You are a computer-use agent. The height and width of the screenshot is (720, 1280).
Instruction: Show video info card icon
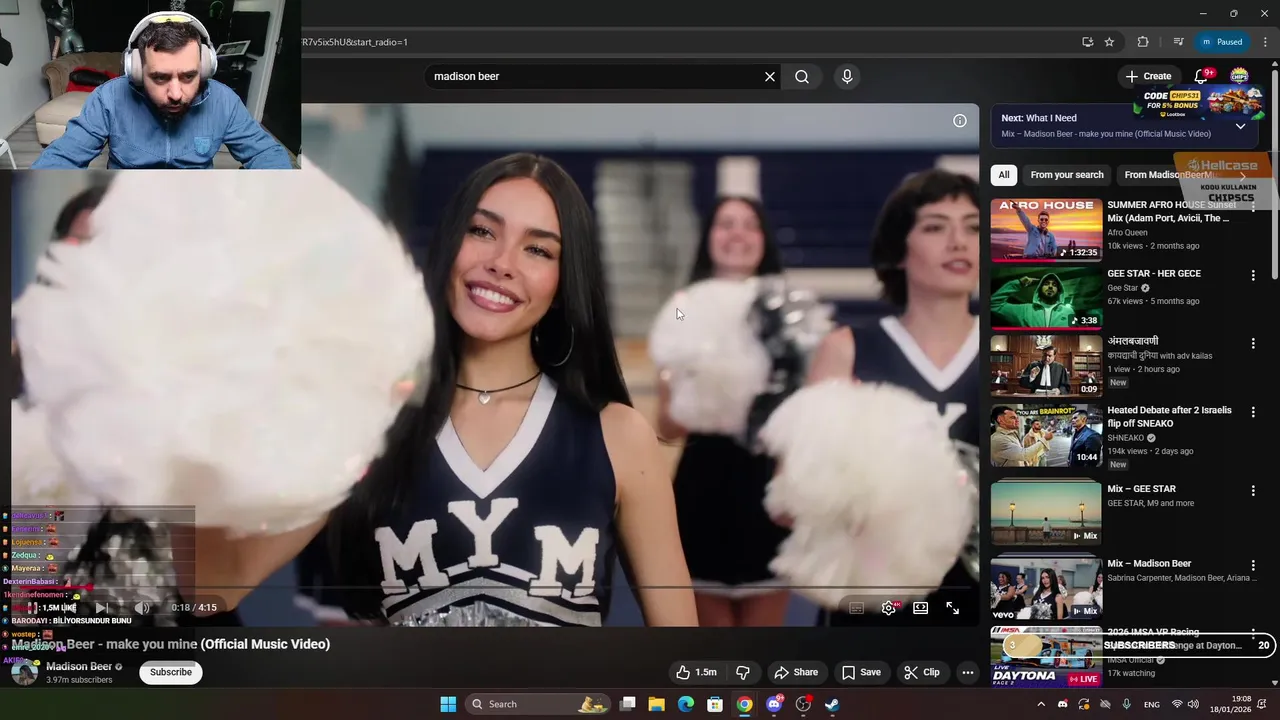coord(960,121)
